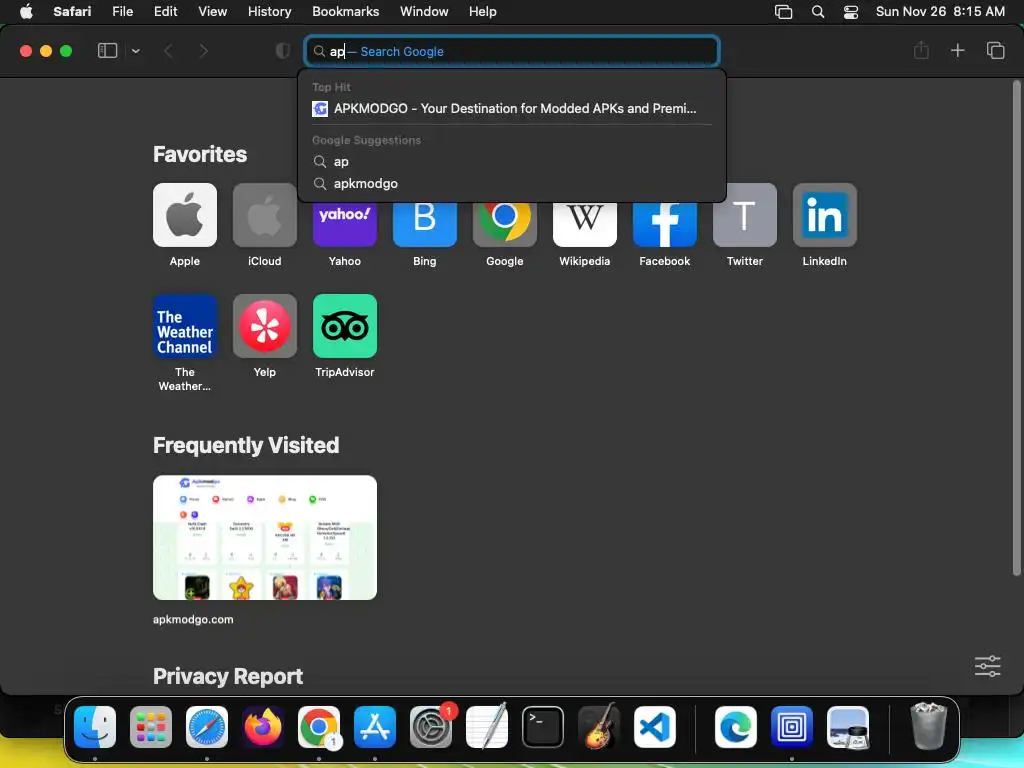Open the View menu

(212, 12)
